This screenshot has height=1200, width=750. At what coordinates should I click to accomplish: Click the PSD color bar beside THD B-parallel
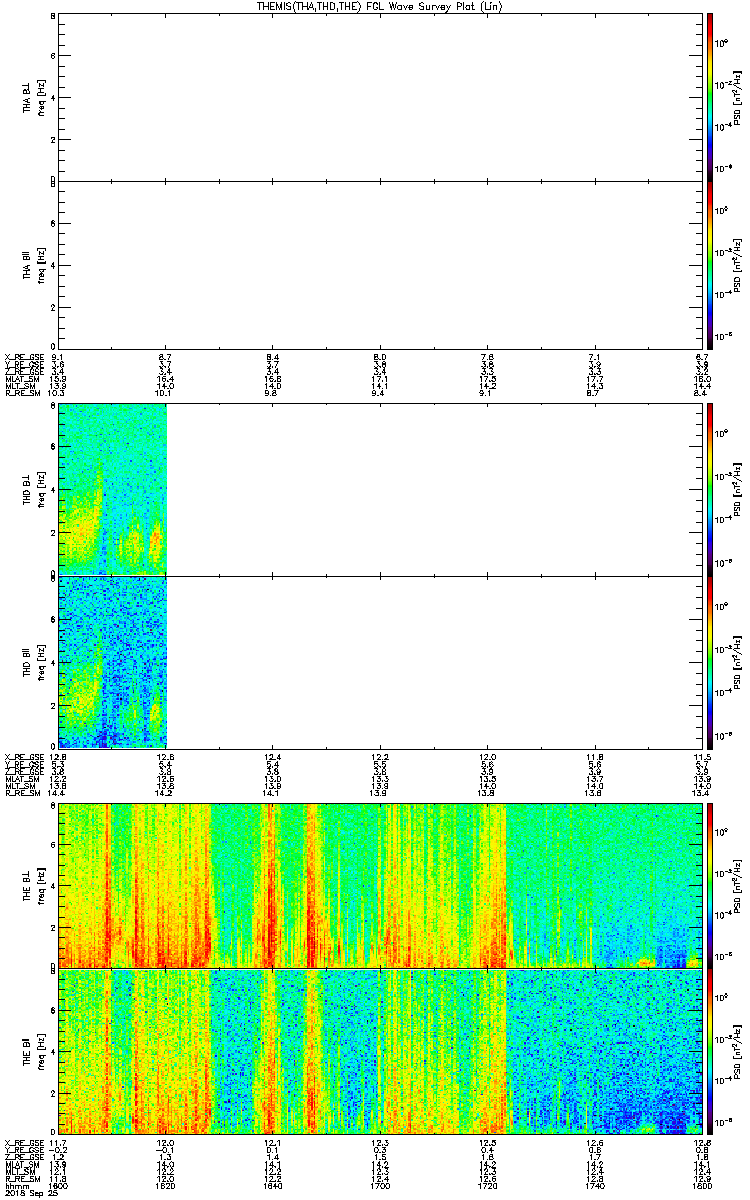710,662
